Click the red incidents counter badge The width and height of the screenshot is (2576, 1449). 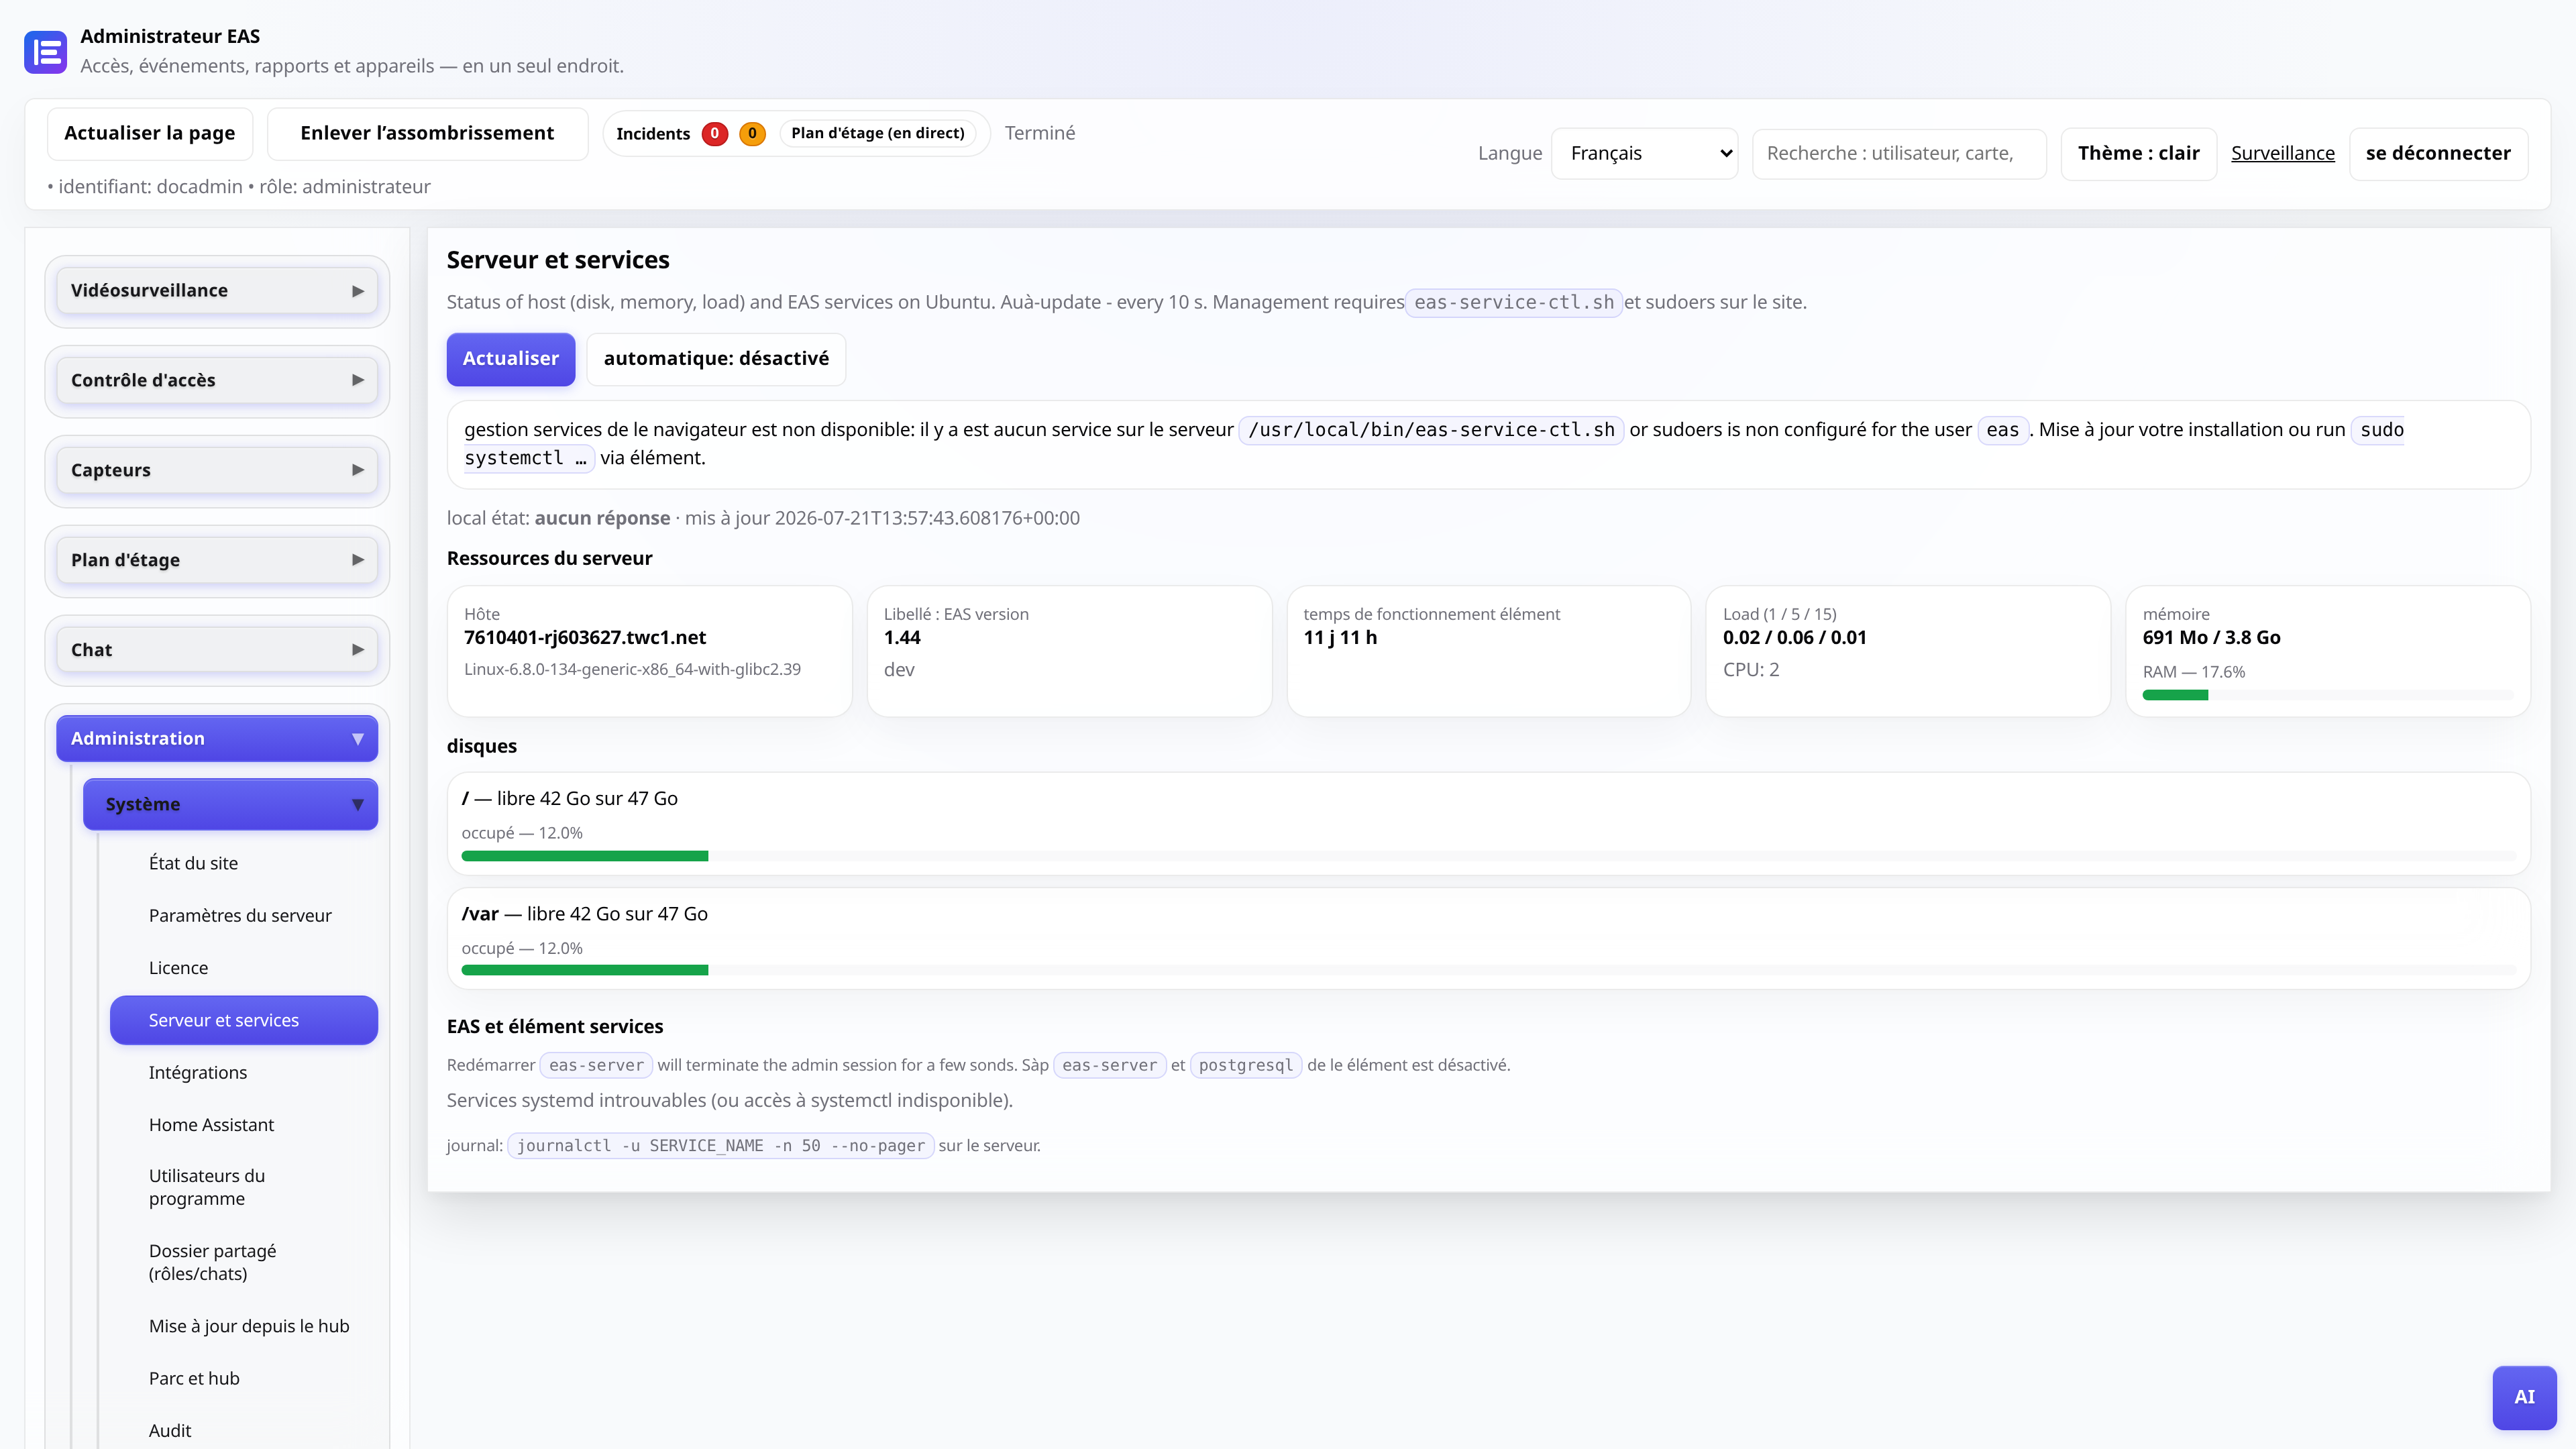click(x=714, y=133)
